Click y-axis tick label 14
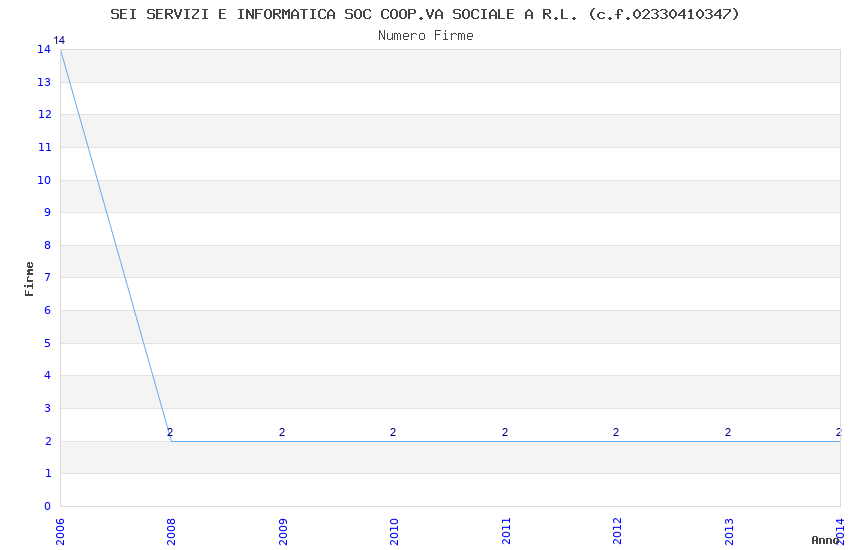This screenshot has height=550, width=850. tap(44, 49)
